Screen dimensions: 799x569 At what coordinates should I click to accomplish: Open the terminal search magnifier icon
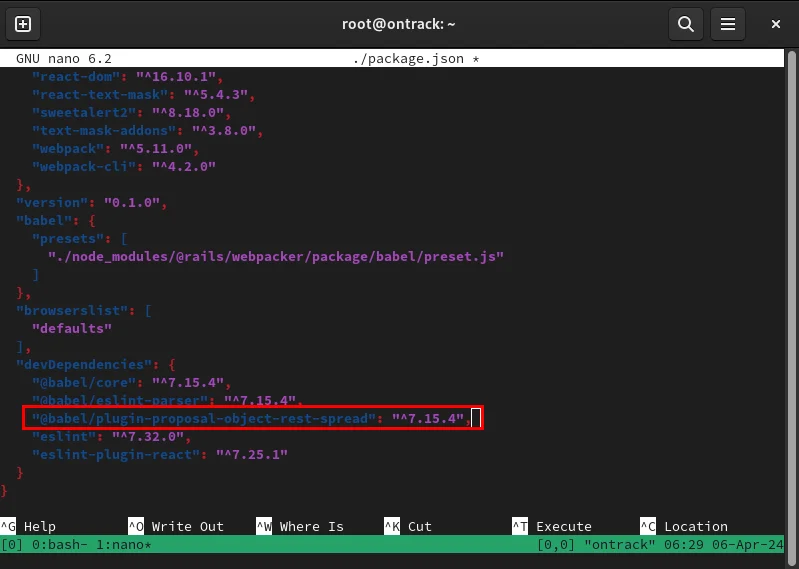[686, 24]
